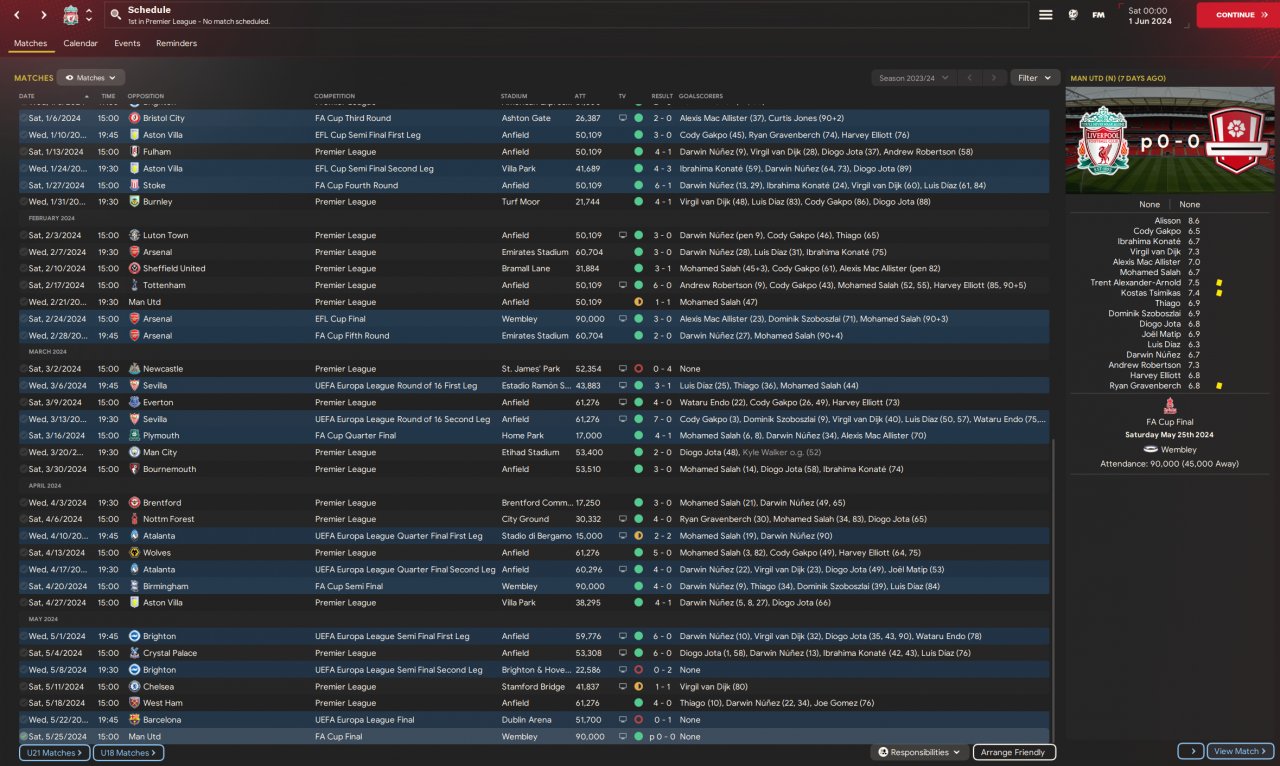Open U21 Matches
This screenshot has height=766, width=1280.
click(x=53, y=752)
